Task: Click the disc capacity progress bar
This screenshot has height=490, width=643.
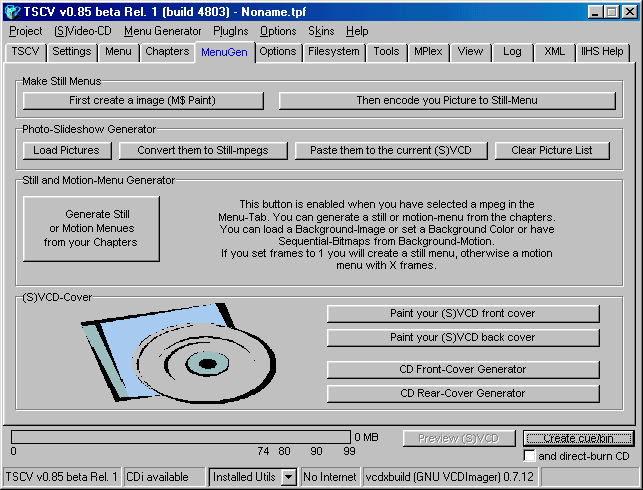Action: click(x=181, y=437)
